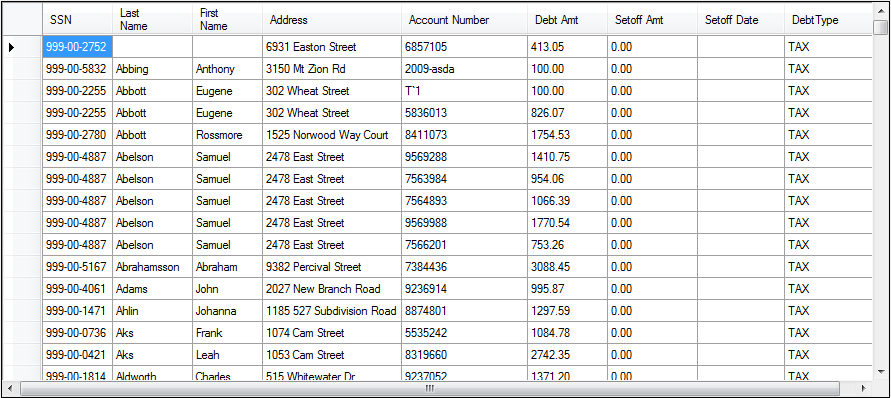This screenshot has height=398, width=891.
Task: Select the highlighted SSN cell 999-00-2752
Action: click(x=77, y=47)
